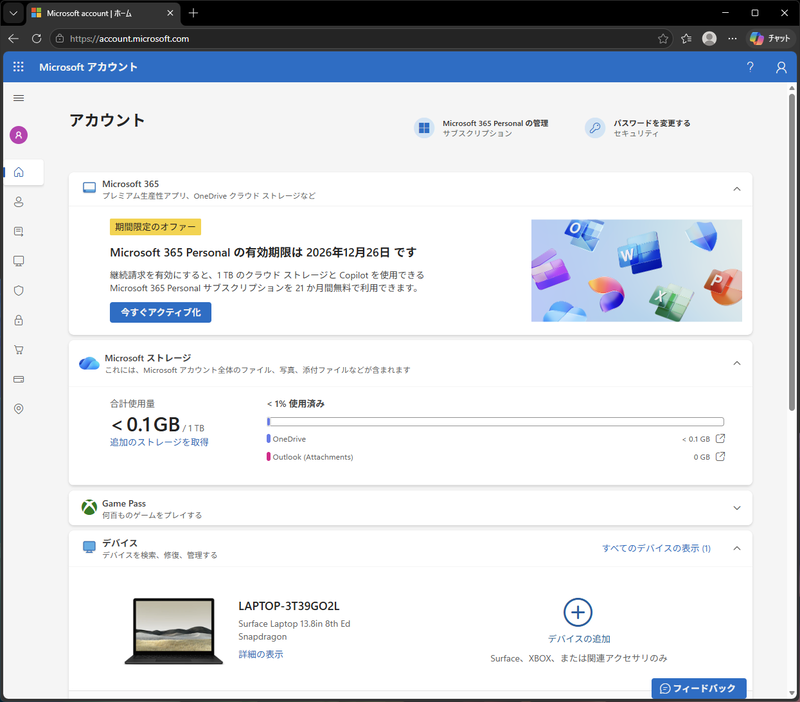Image resolution: width=800 pixels, height=702 pixels.
Task: Click the Microsoft 365 card heading
Action: (x=131, y=184)
